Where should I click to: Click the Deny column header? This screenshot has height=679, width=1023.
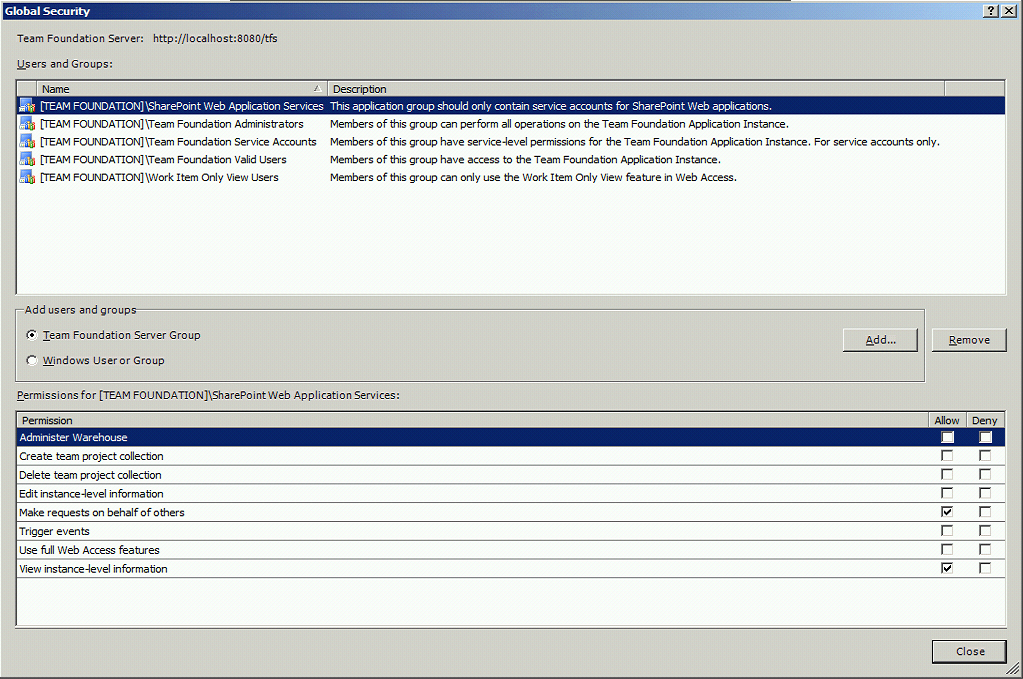[985, 420]
